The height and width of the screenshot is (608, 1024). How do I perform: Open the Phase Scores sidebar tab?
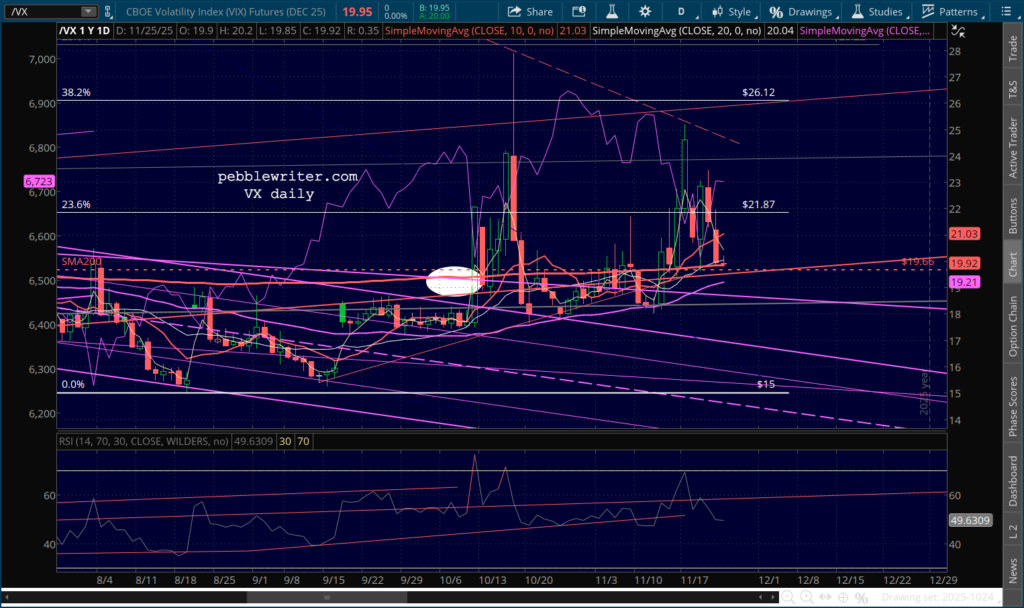tap(1013, 406)
